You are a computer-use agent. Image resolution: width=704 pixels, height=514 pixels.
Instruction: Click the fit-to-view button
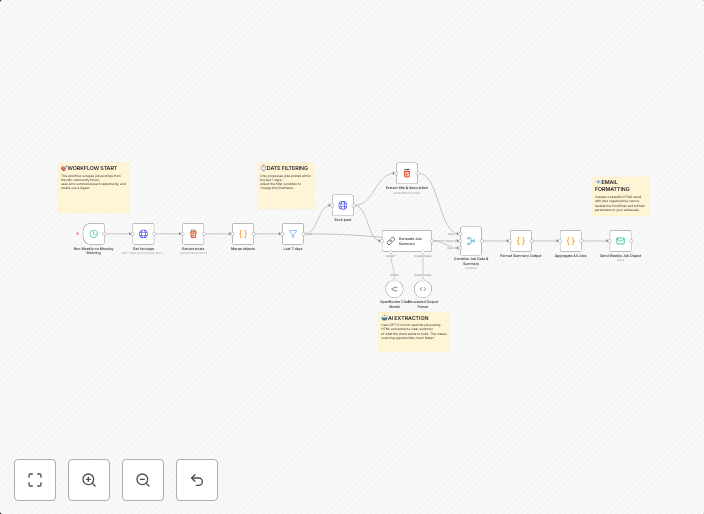click(x=35, y=480)
